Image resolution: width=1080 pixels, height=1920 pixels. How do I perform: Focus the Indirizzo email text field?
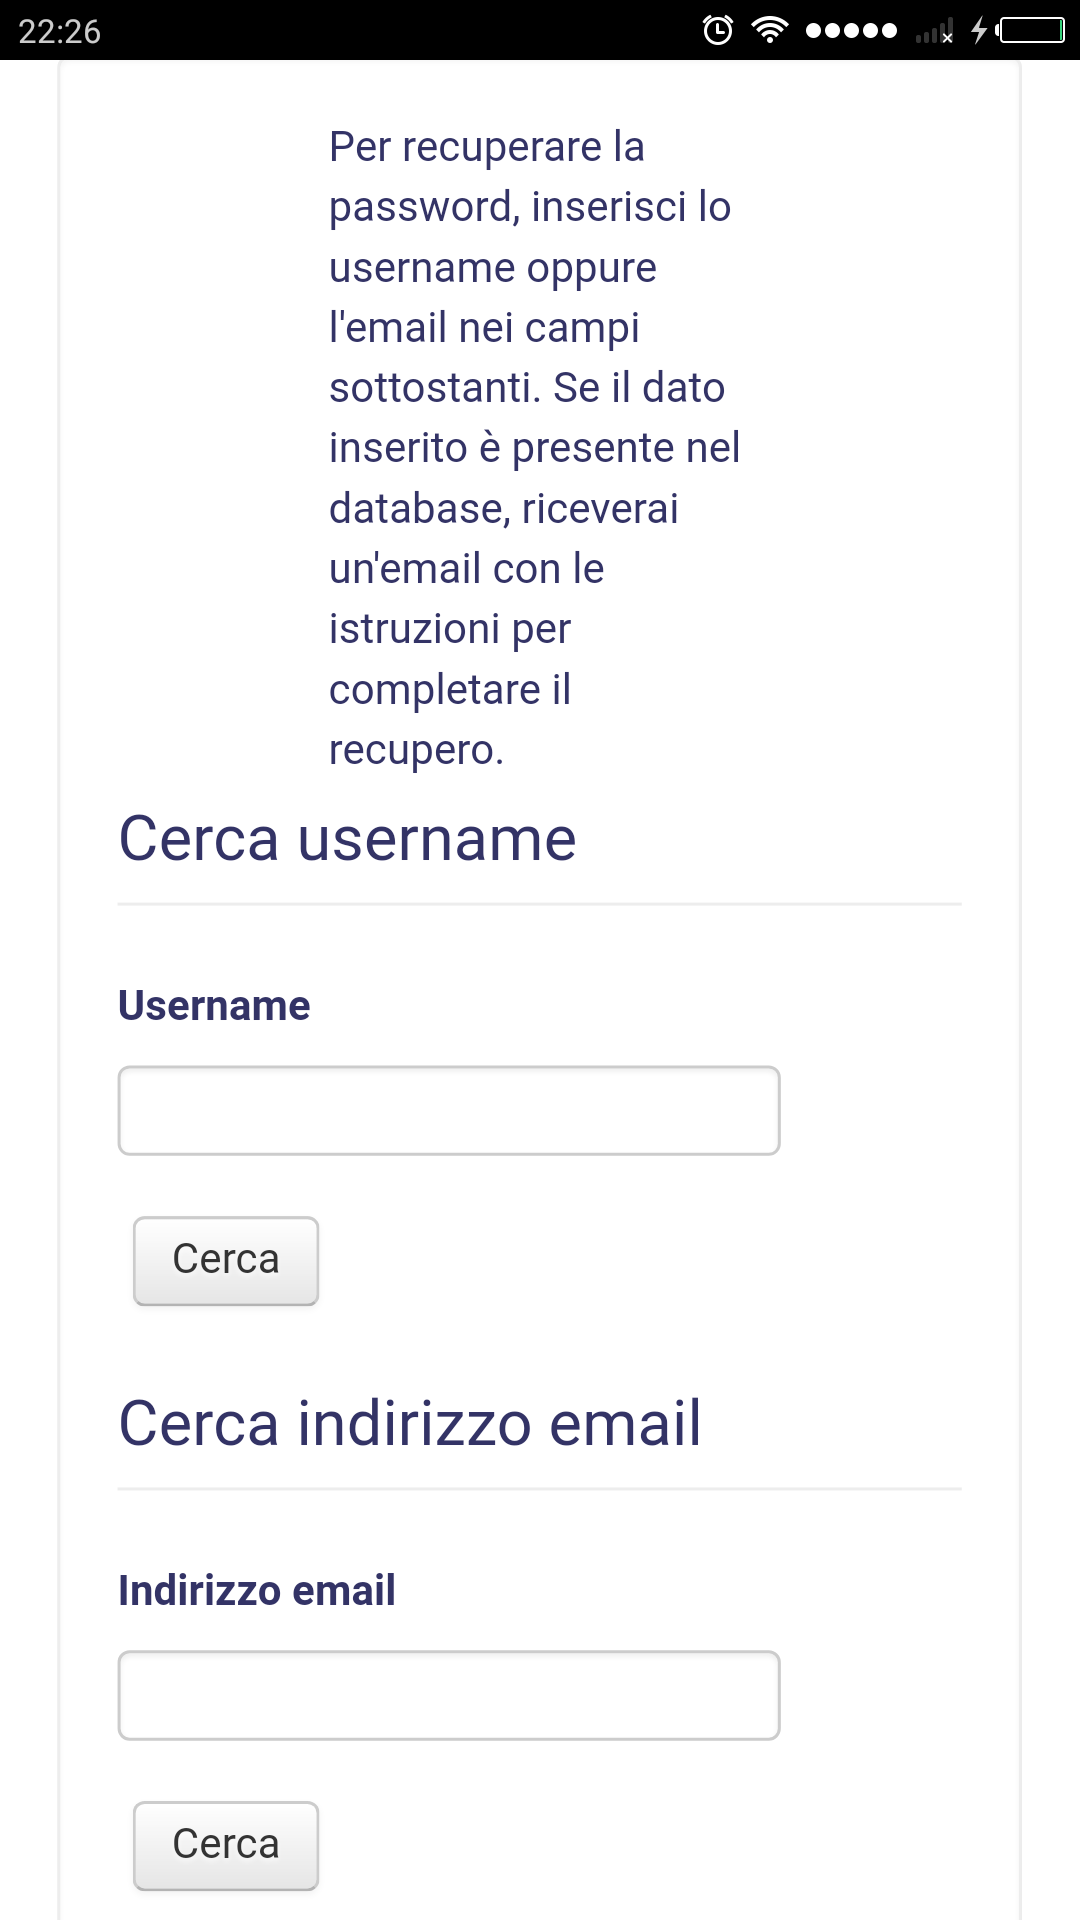coord(449,1695)
